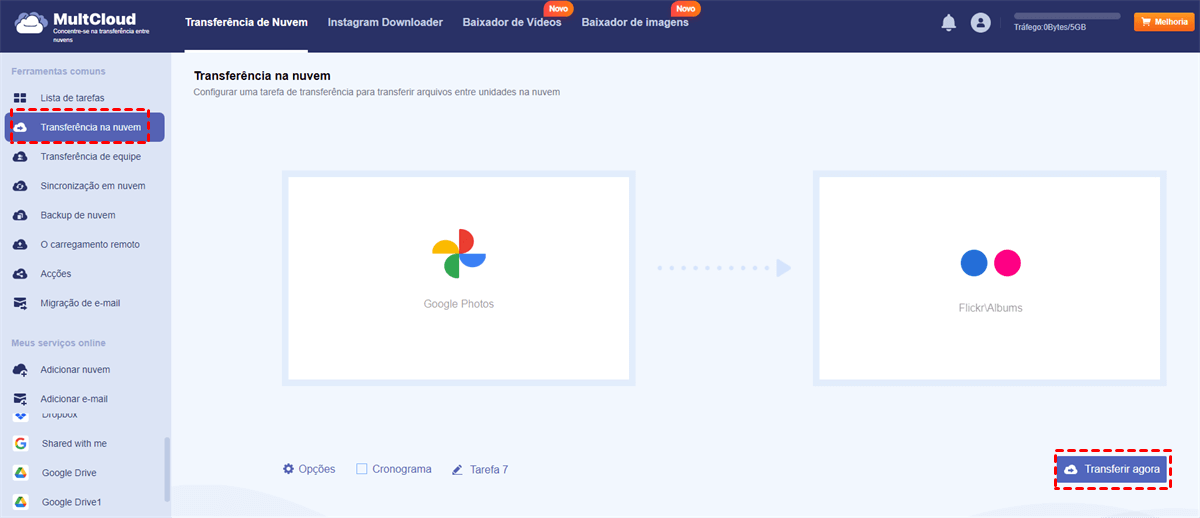Screen dimensions: 1200x518
Task: Click the Adicionar e-mail label
Action: (74, 399)
